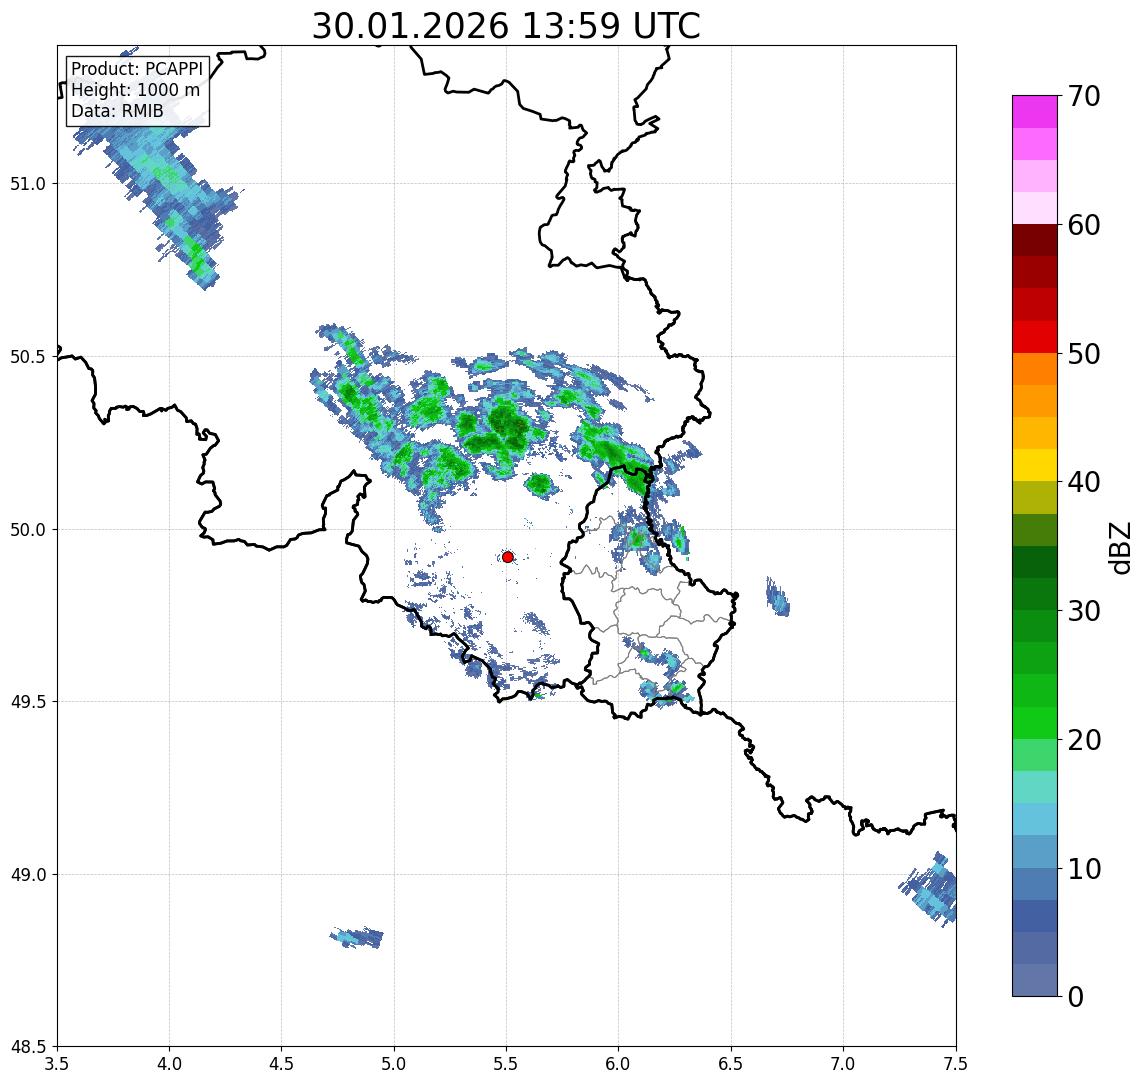Click the radar echo patch in bottom-right corner
The image size is (1145, 1084).
point(929,889)
